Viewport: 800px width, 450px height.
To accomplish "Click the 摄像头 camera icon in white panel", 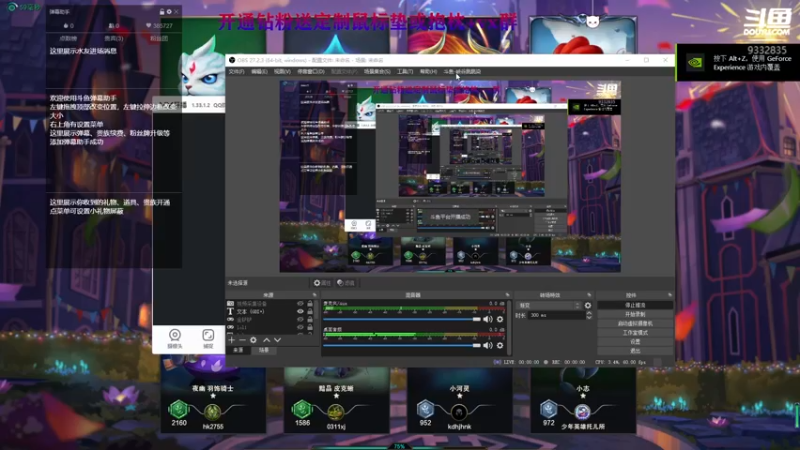I will 174,338.
